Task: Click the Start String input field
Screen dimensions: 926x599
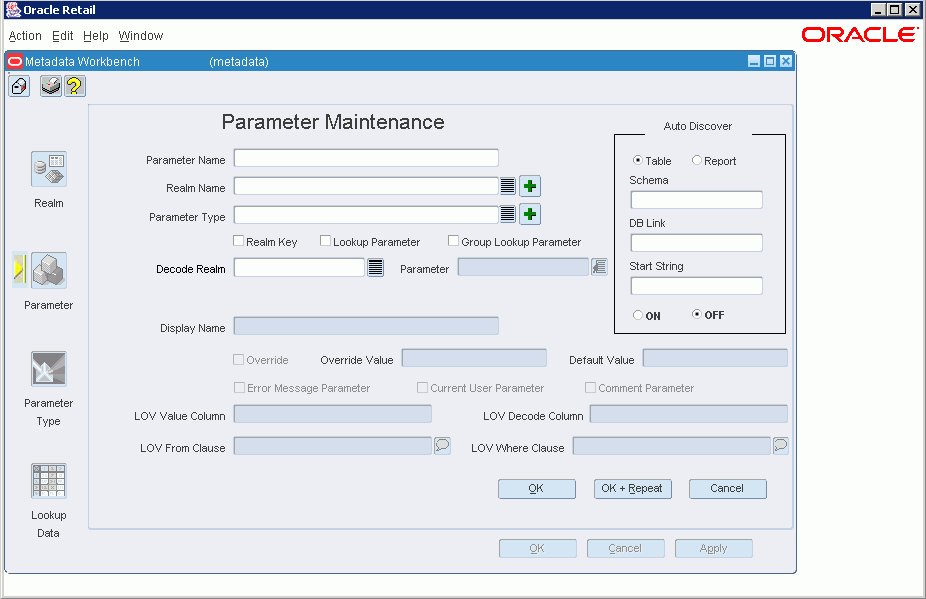Action: (696, 286)
